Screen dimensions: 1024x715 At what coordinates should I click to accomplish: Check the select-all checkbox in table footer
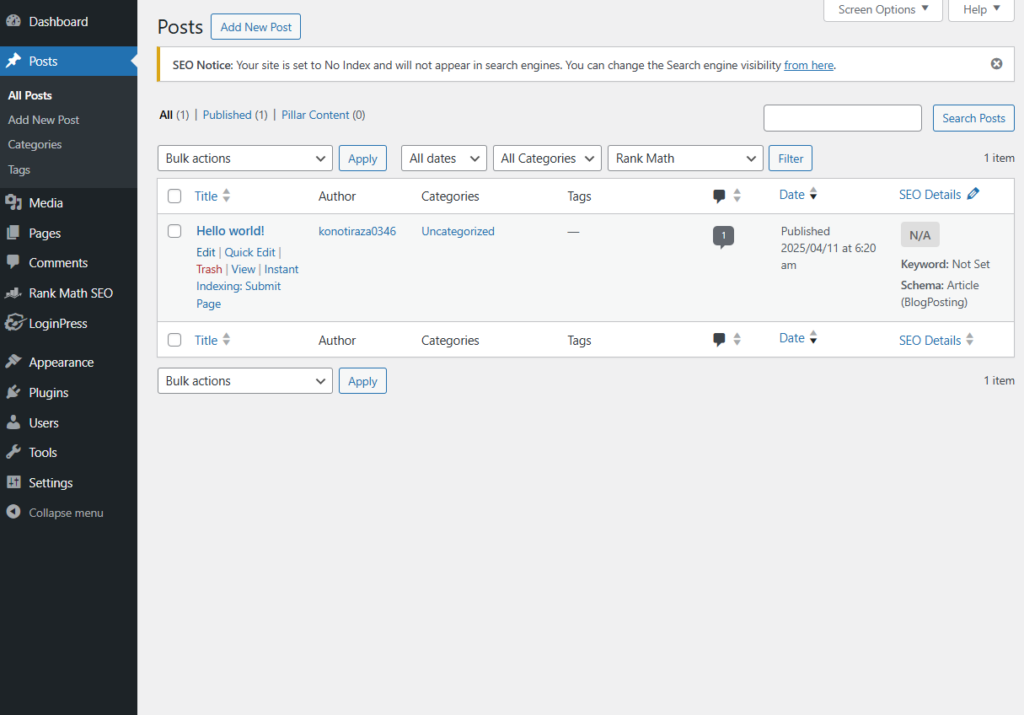[x=174, y=340]
